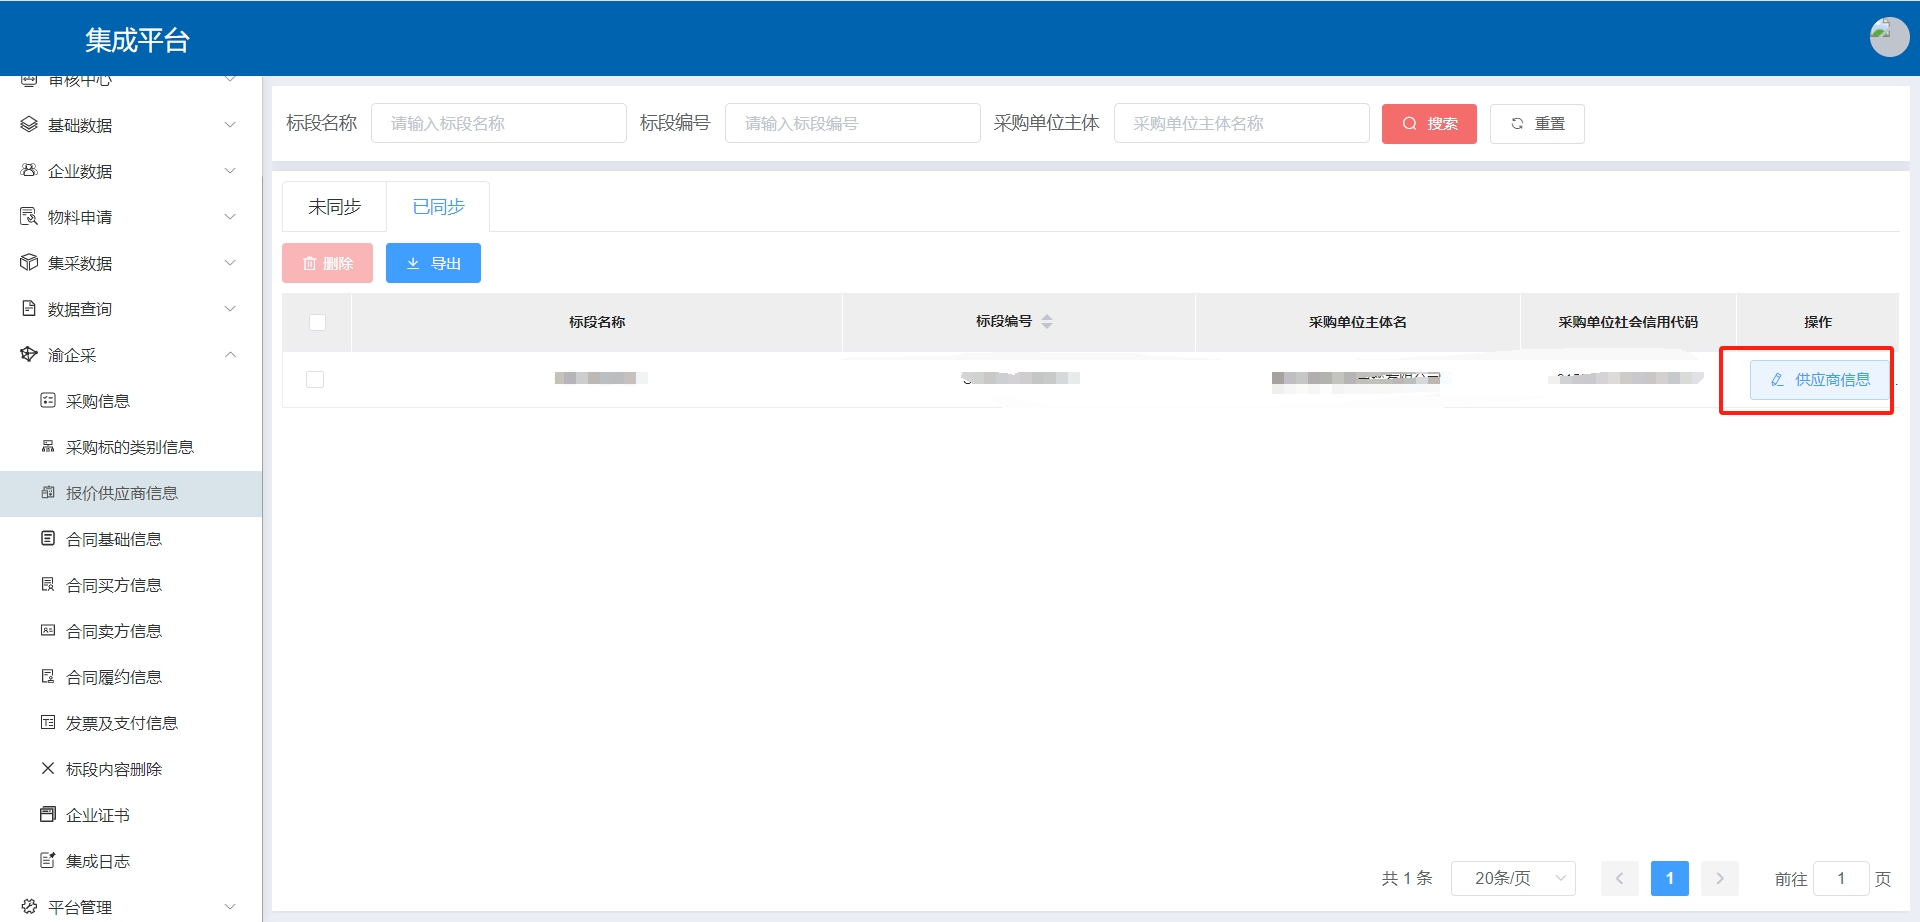Open 采购信息 in the sidebar
This screenshot has width=1920, height=922.
98,401
